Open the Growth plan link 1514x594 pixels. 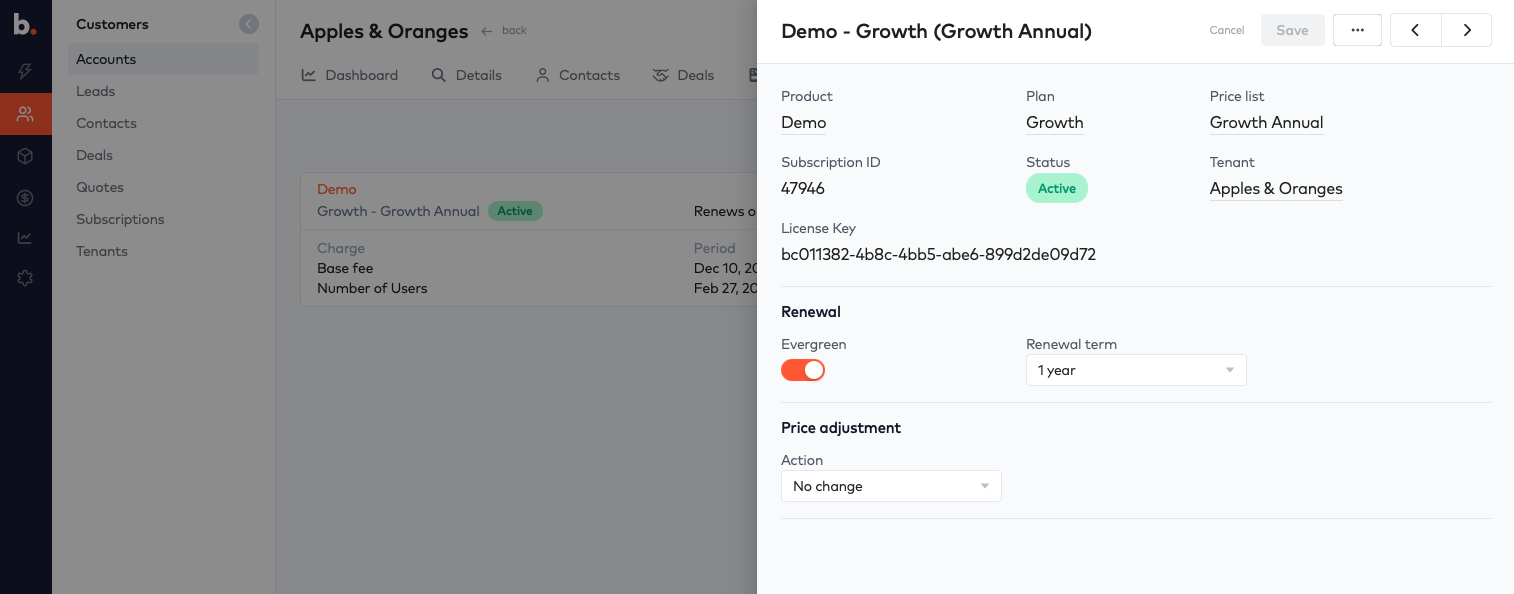click(x=1055, y=123)
